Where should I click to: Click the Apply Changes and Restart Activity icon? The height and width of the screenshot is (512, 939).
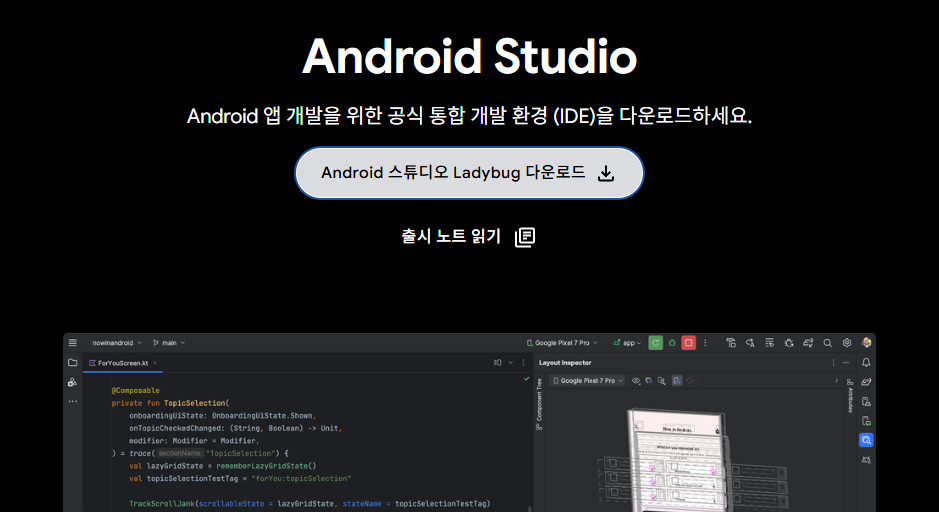click(x=731, y=343)
